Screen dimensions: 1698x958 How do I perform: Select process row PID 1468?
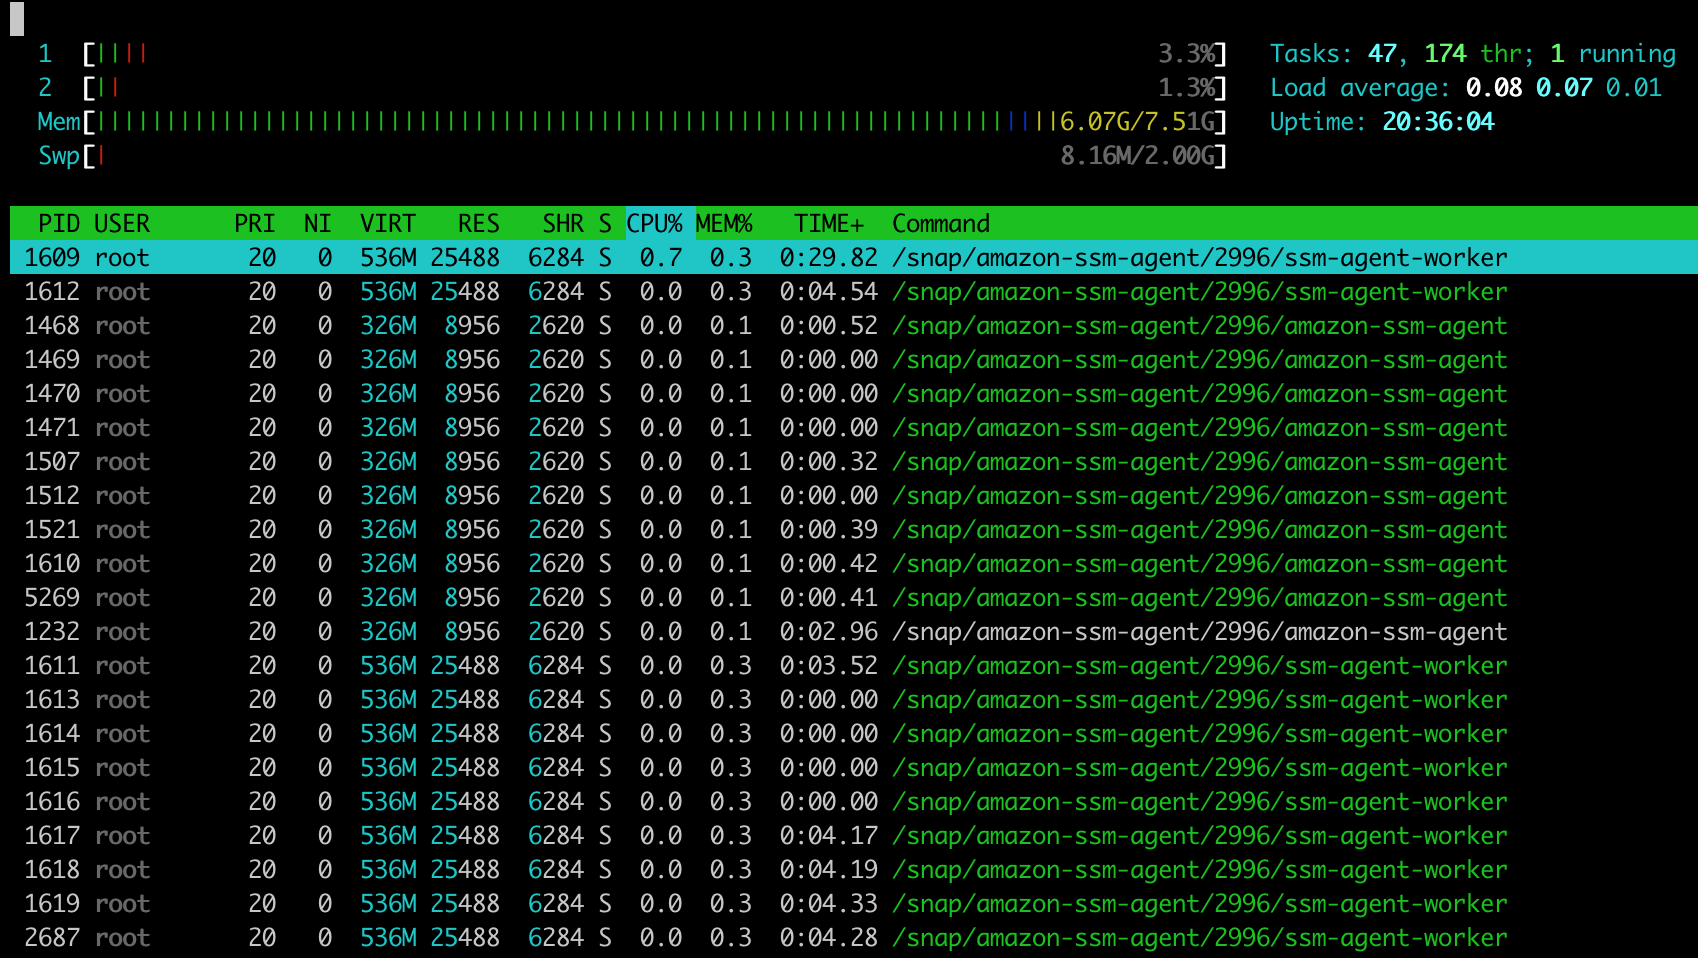tap(854, 325)
